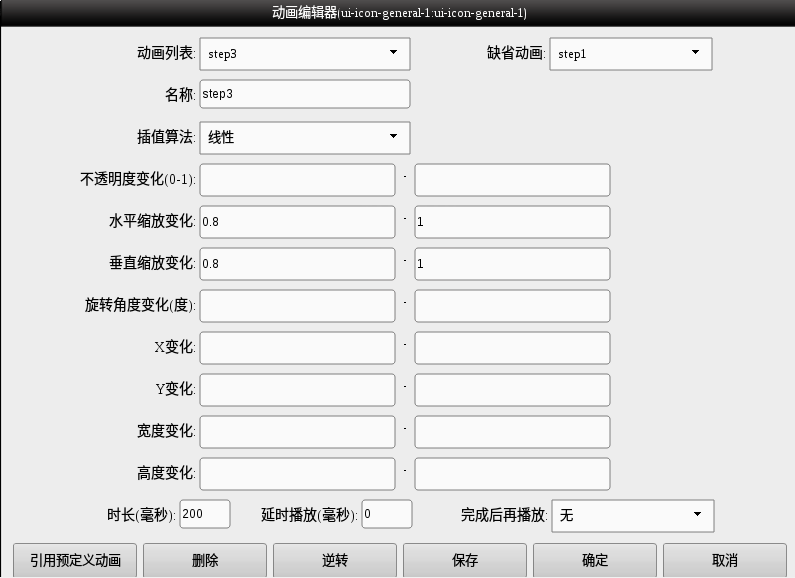Click the 删除 button
This screenshot has width=795, height=578.
click(205, 560)
